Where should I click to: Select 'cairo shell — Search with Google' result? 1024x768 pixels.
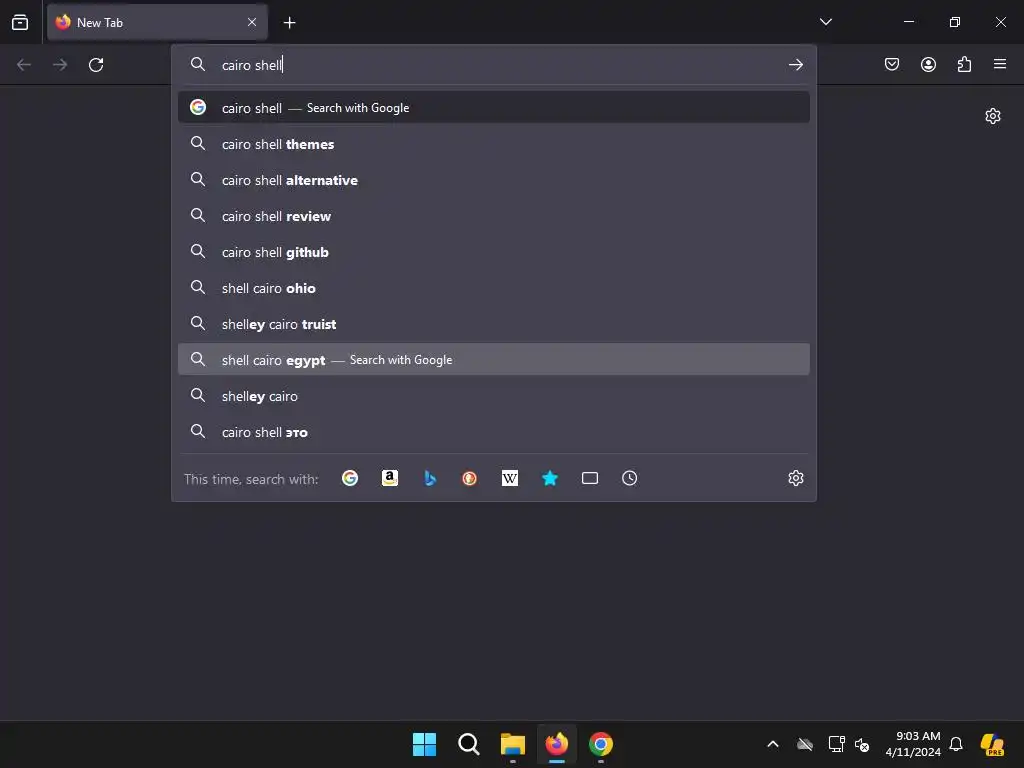coord(494,108)
